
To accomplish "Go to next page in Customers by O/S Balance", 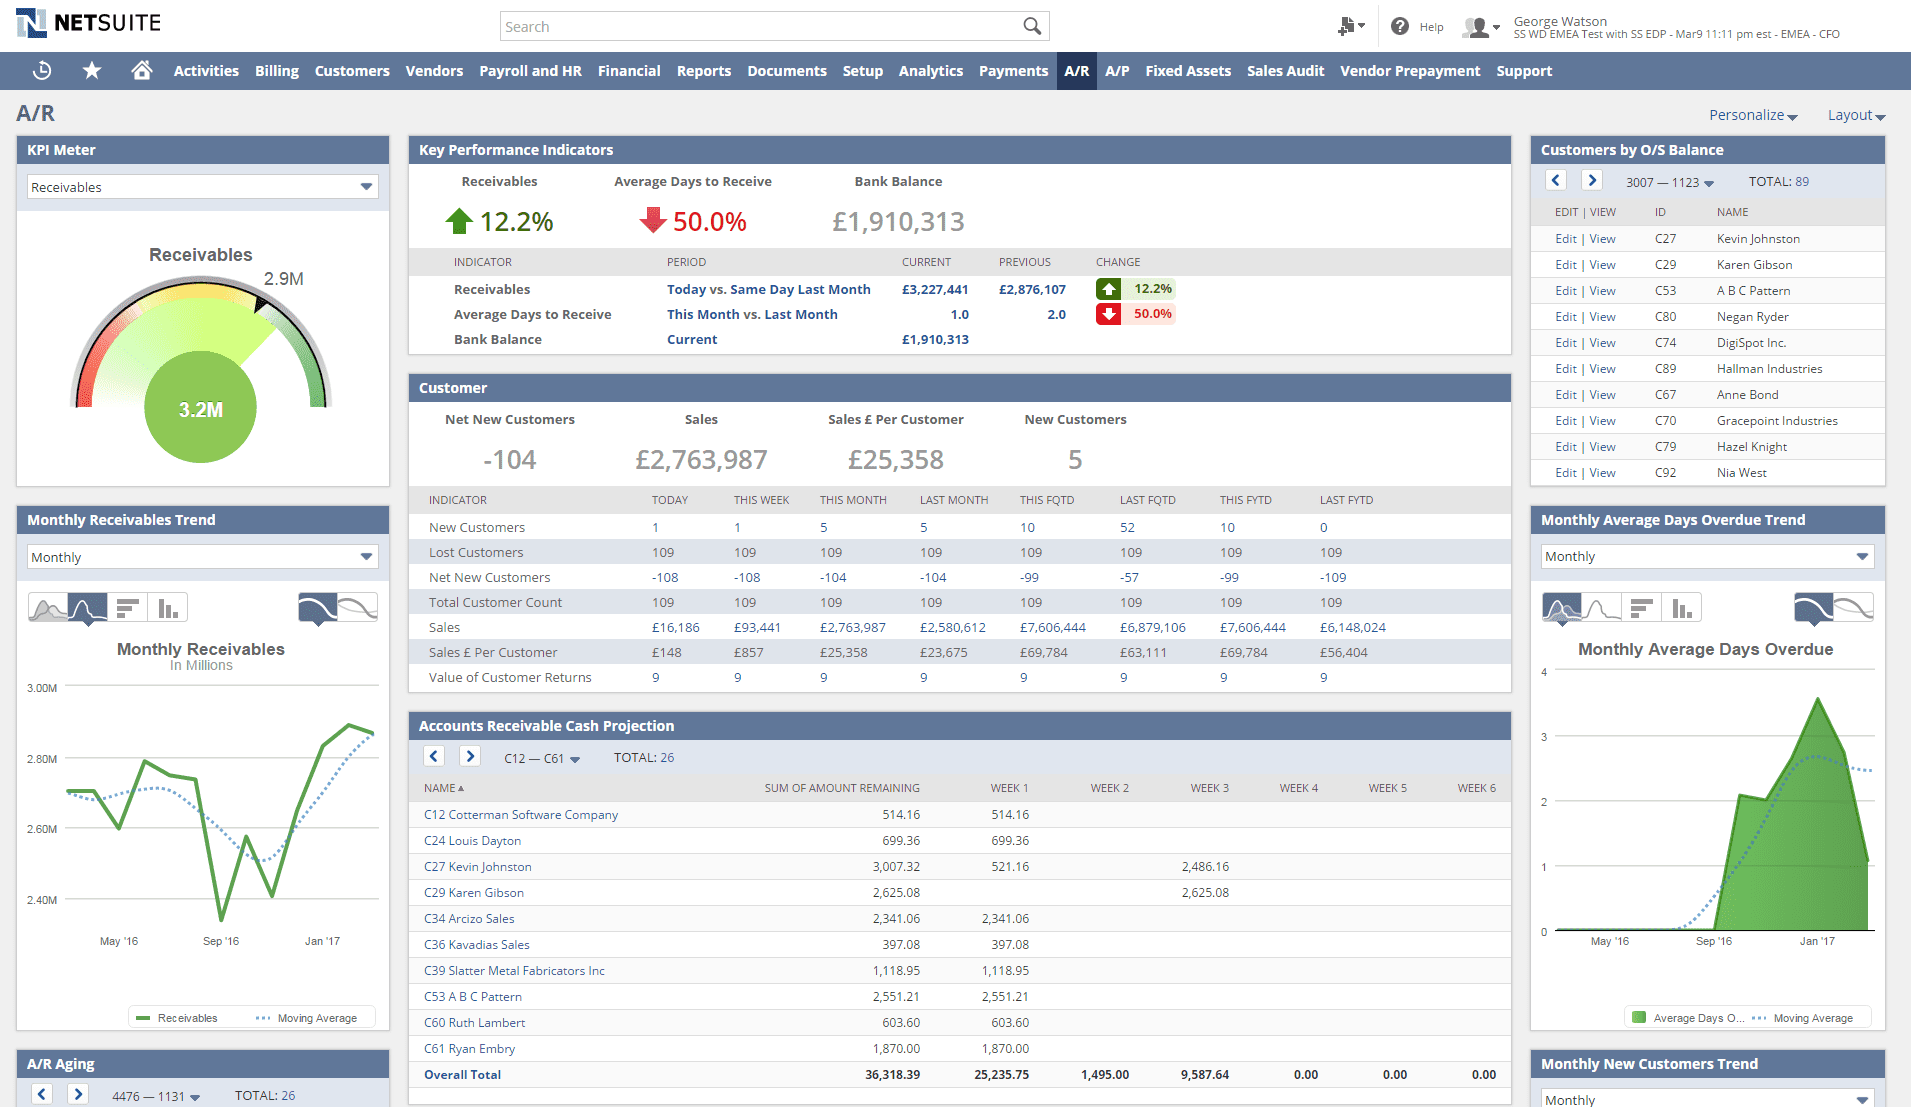I will (x=1592, y=180).
